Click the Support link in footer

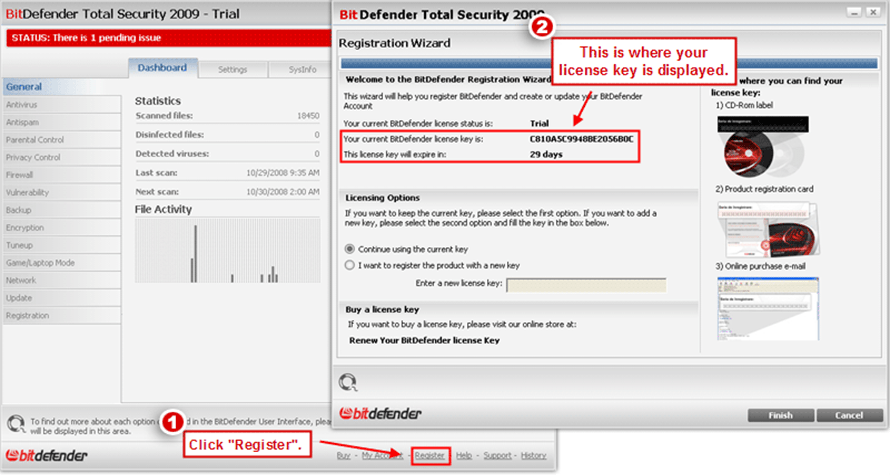[x=497, y=456]
